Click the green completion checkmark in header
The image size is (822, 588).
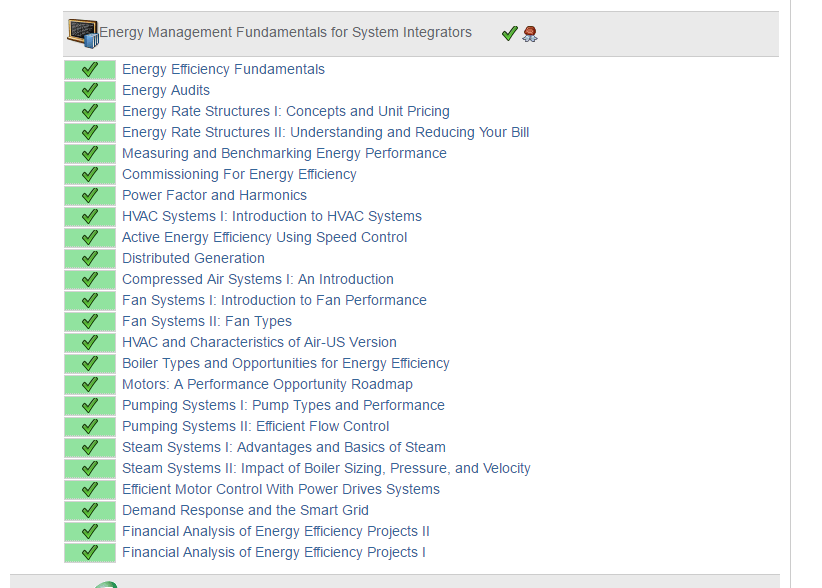509,33
